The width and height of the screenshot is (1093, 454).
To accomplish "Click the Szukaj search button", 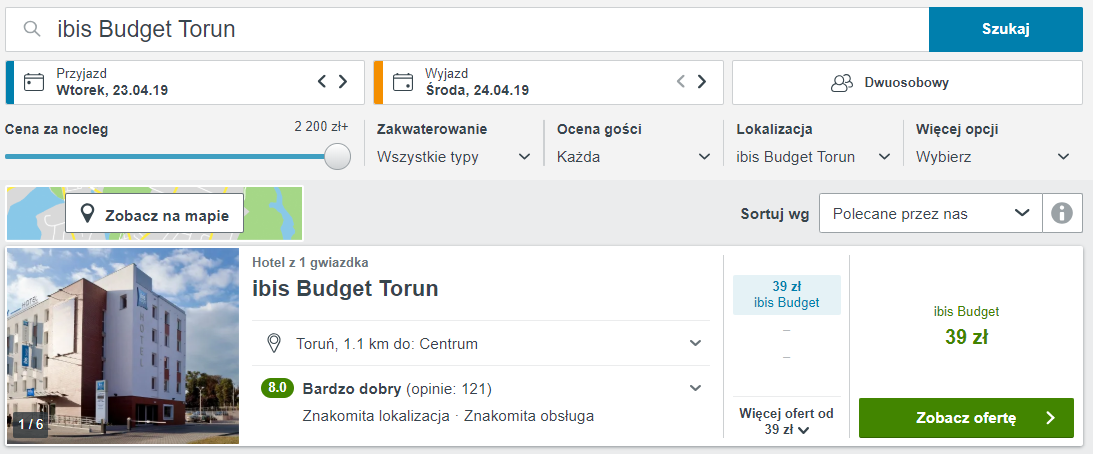I will (1005, 29).
